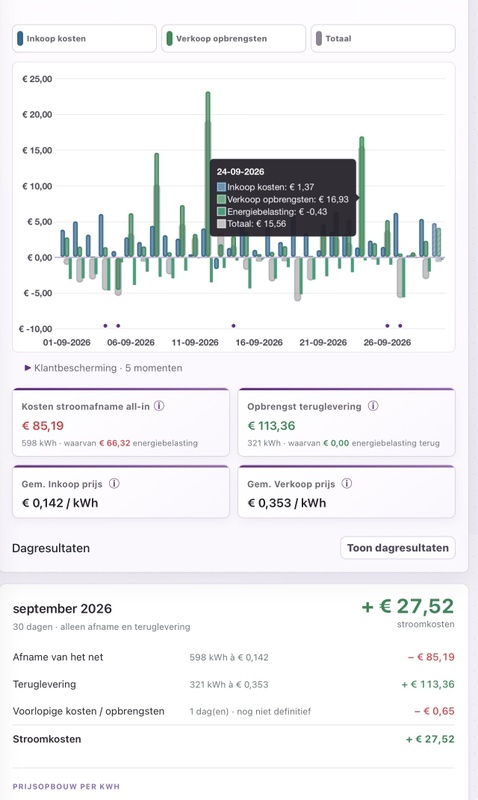
Task: Open info icon beside Gem. Inkoop prijs
Action: (114, 484)
